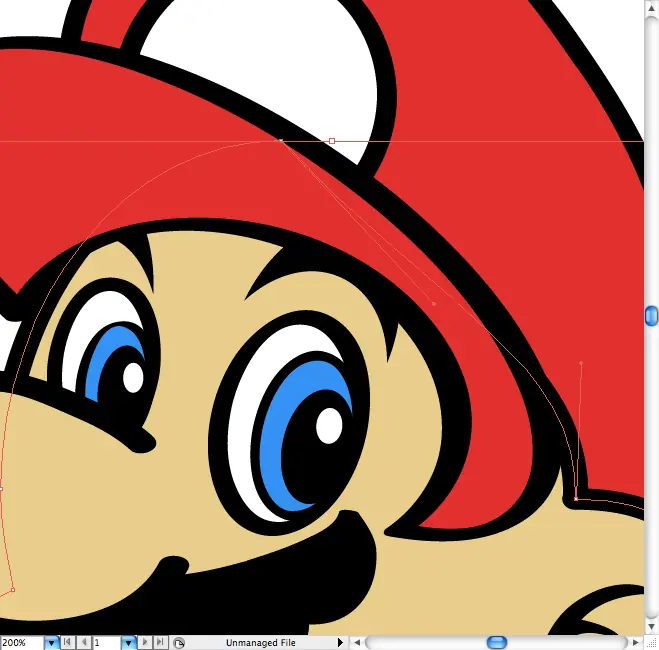The height and width of the screenshot is (650, 659).
Task: Click the vertical scrollbar down arrow
Action: (651, 627)
